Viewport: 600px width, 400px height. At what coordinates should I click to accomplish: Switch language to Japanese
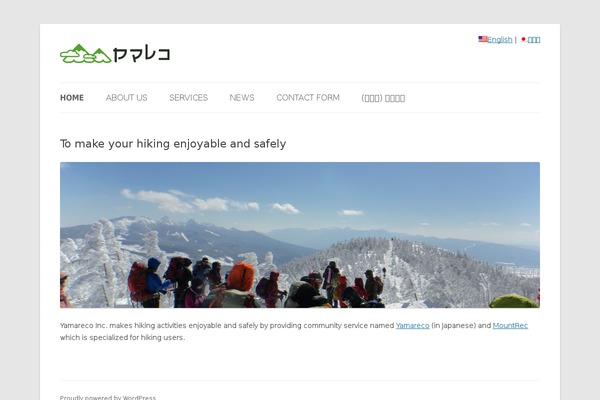534,40
